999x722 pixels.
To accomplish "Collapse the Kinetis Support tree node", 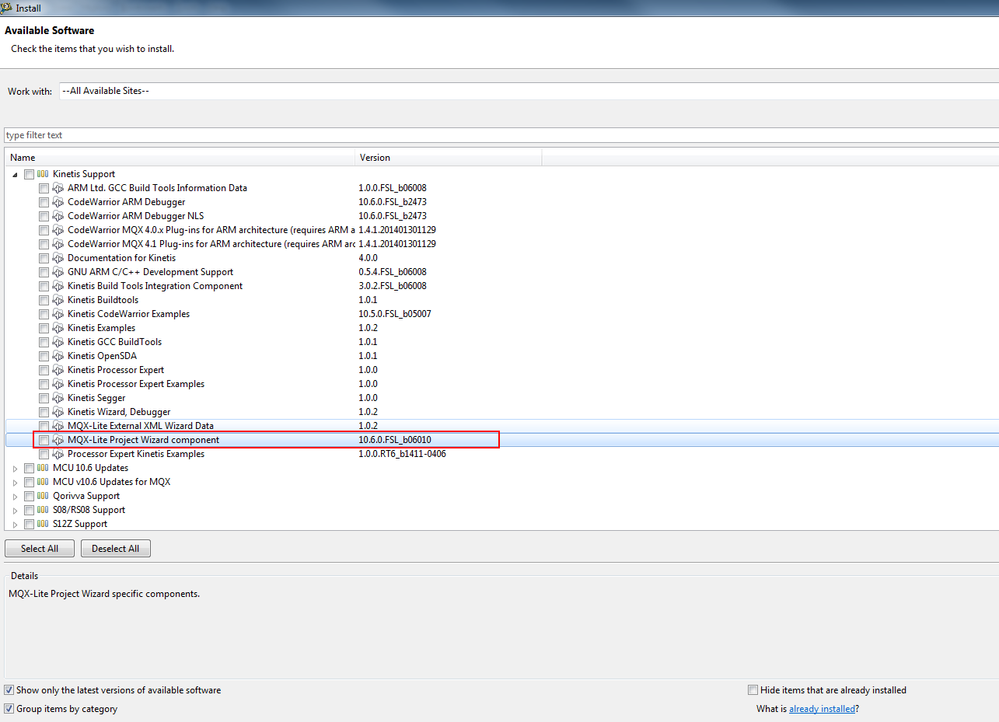I will [15, 175].
